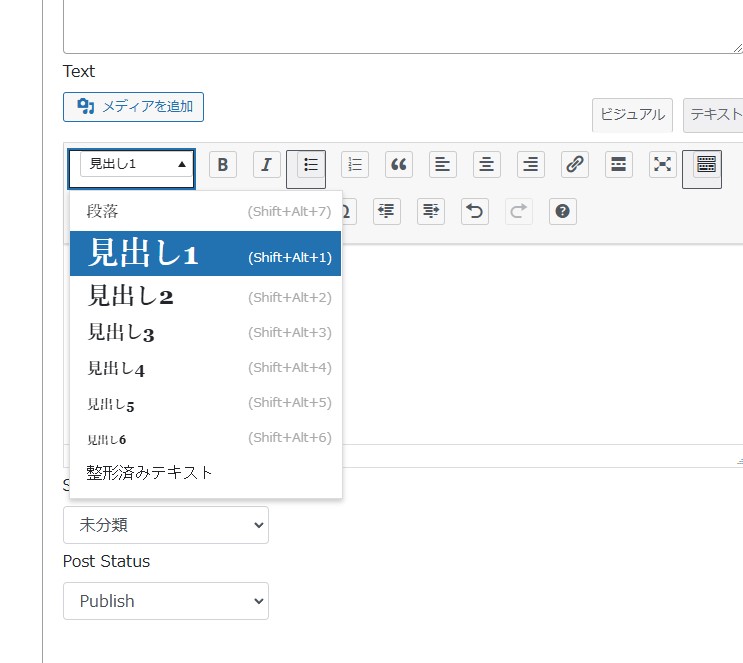Click inside the text area above Text label
The image size is (743, 663).
tap(400, 25)
